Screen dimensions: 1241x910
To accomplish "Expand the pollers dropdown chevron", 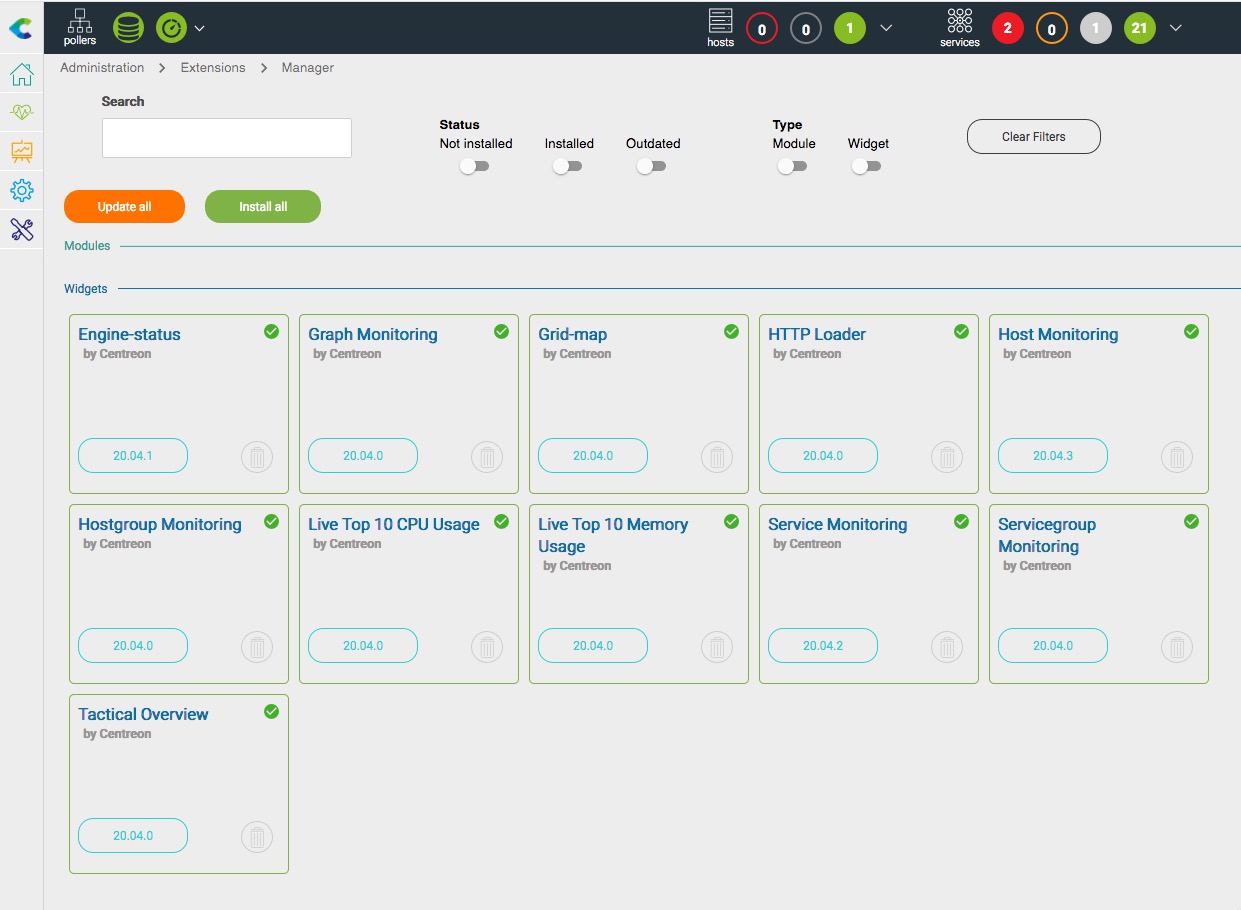I will [200, 29].
